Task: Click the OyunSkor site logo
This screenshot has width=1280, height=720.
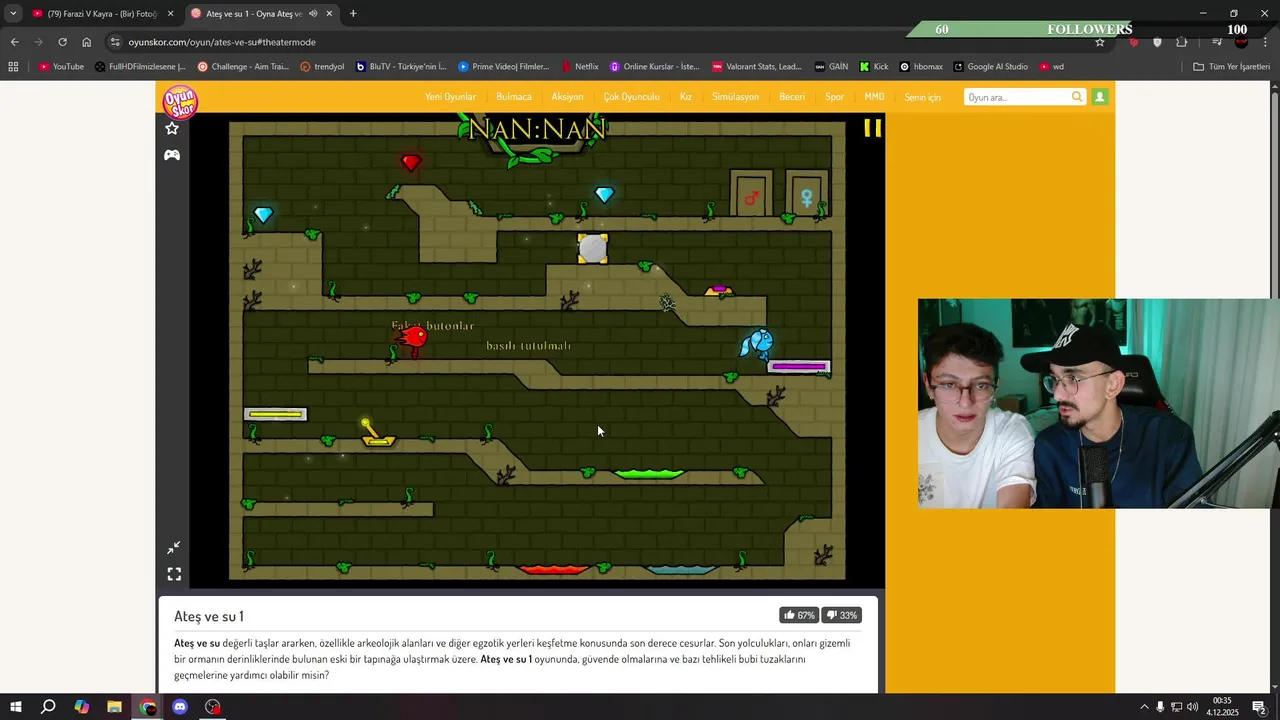Action: point(181,101)
